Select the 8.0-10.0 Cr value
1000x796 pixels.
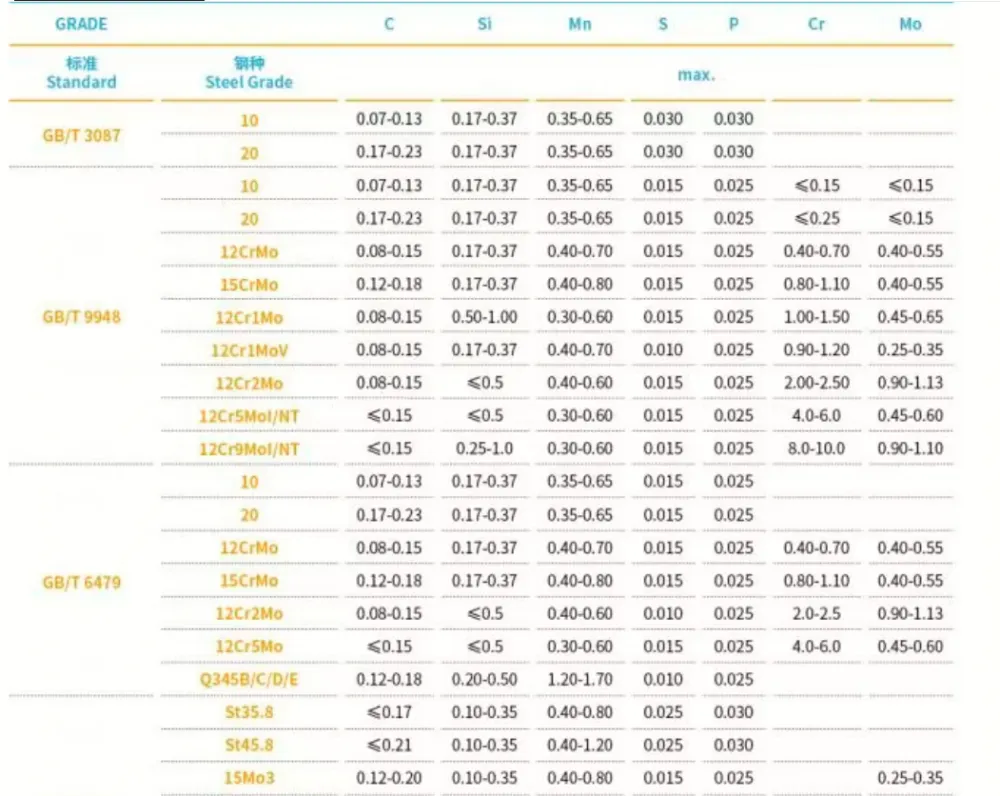[x=816, y=448]
